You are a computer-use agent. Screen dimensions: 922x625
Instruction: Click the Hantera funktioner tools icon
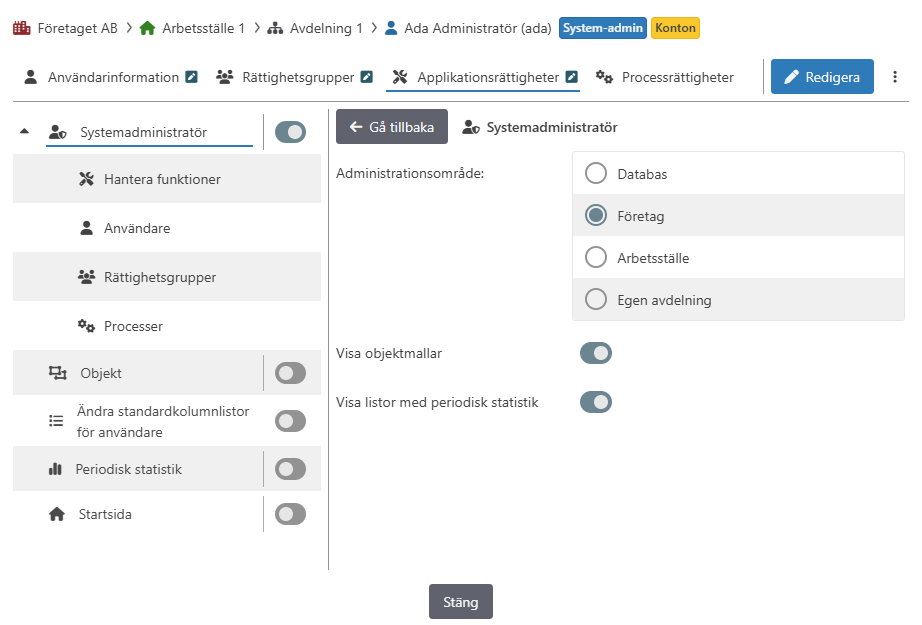86,179
